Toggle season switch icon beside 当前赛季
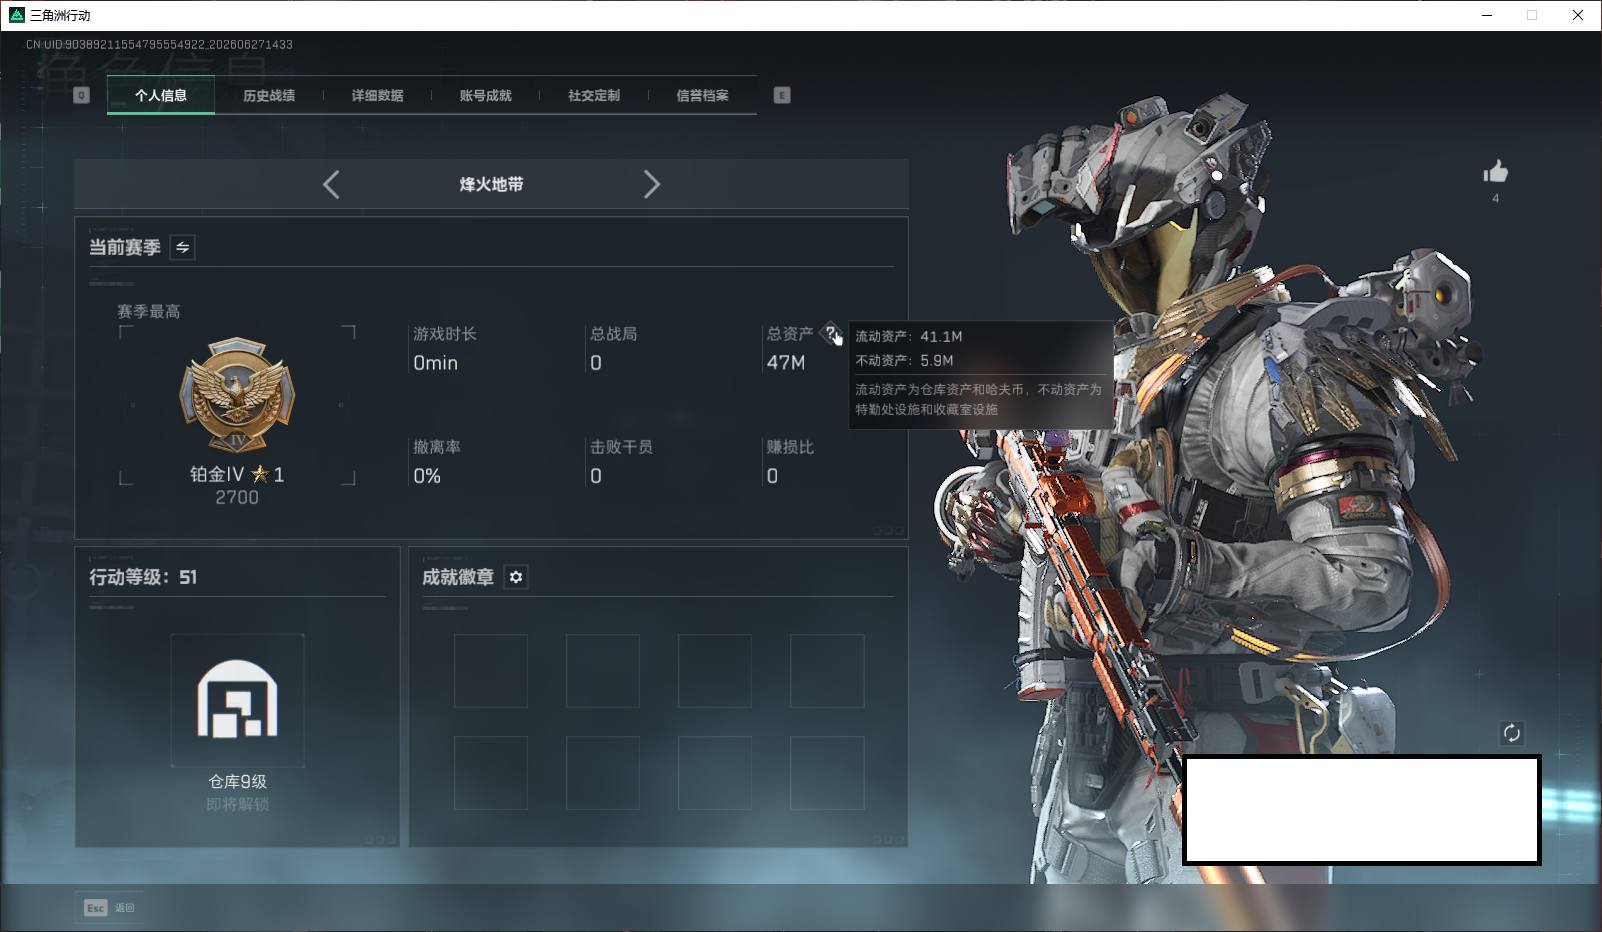1602x932 pixels. tap(182, 247)
